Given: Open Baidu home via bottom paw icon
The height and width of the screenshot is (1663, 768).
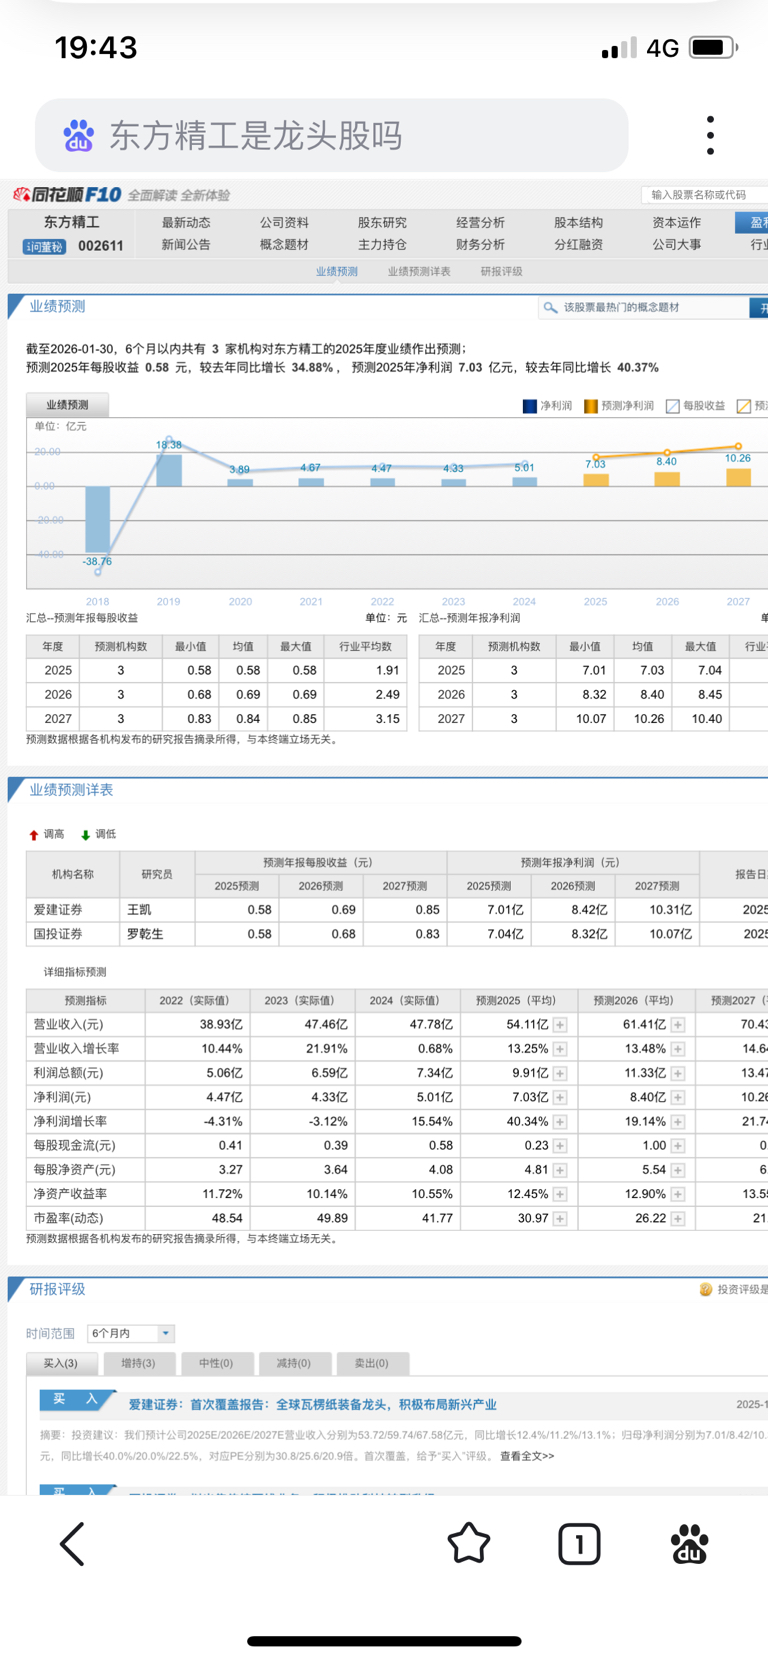Looking at the screenshot, I should pyautogui.click(x=689, y=1544).
